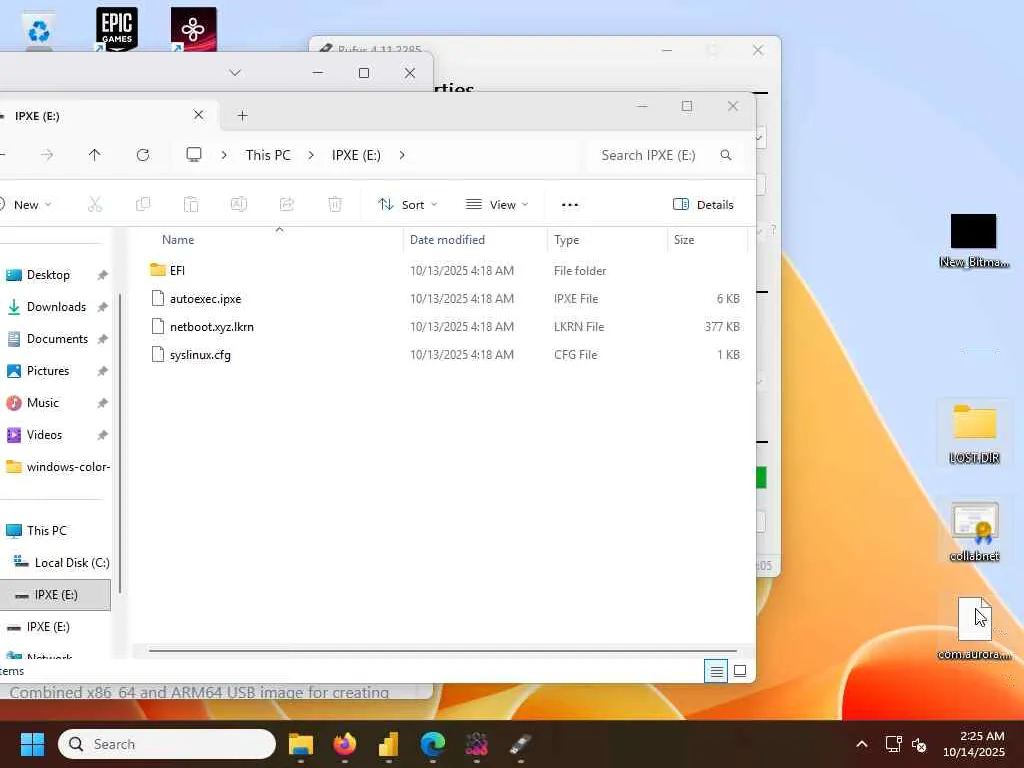Screen dimensions: 1024x768
Task: Click the Delete trash icon
Action: pos(334,204)
